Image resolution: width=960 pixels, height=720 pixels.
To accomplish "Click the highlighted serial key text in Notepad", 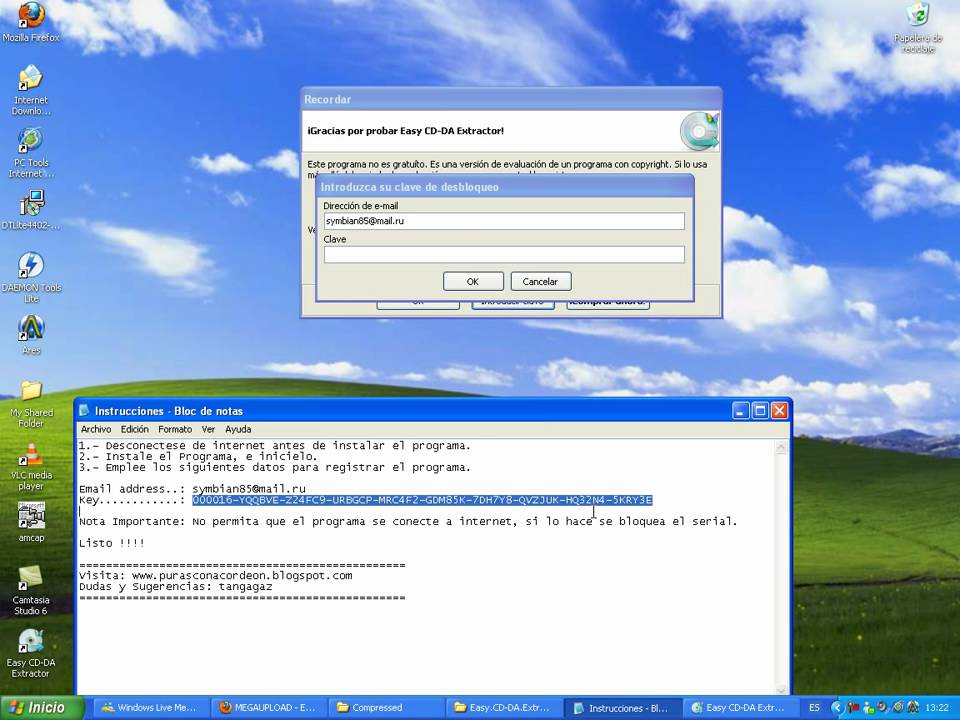I will (422, 500).
